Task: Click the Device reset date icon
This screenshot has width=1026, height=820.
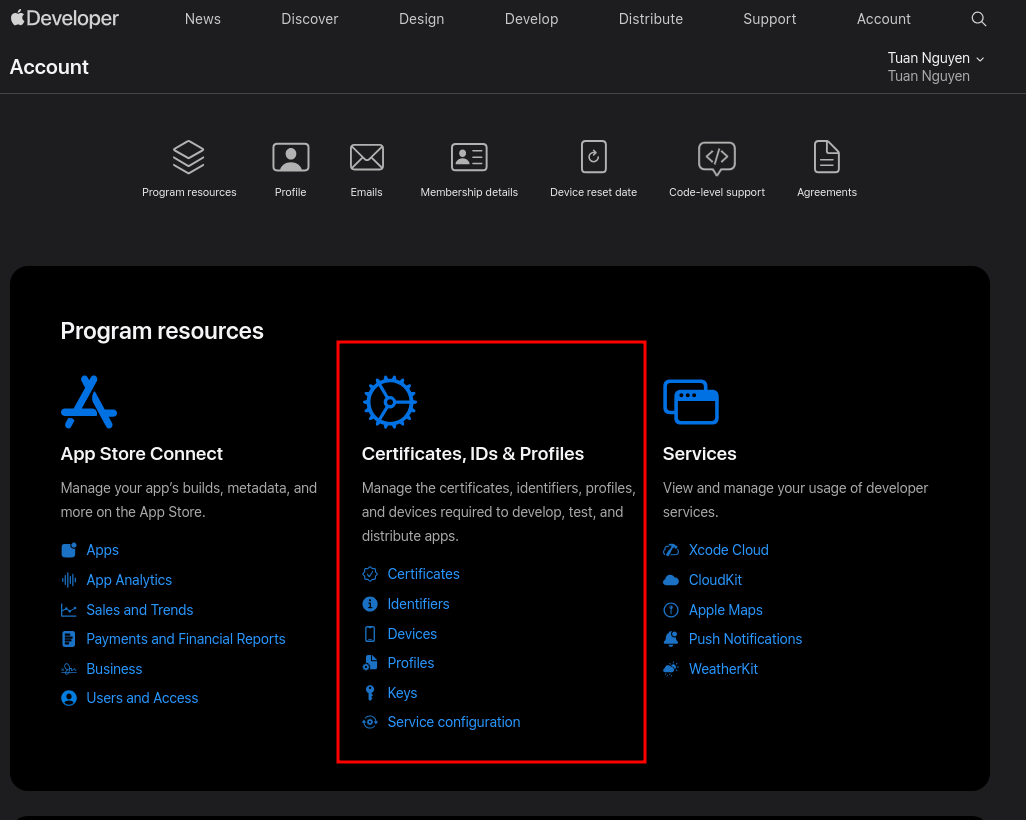Action: click(x=593, y=157)
